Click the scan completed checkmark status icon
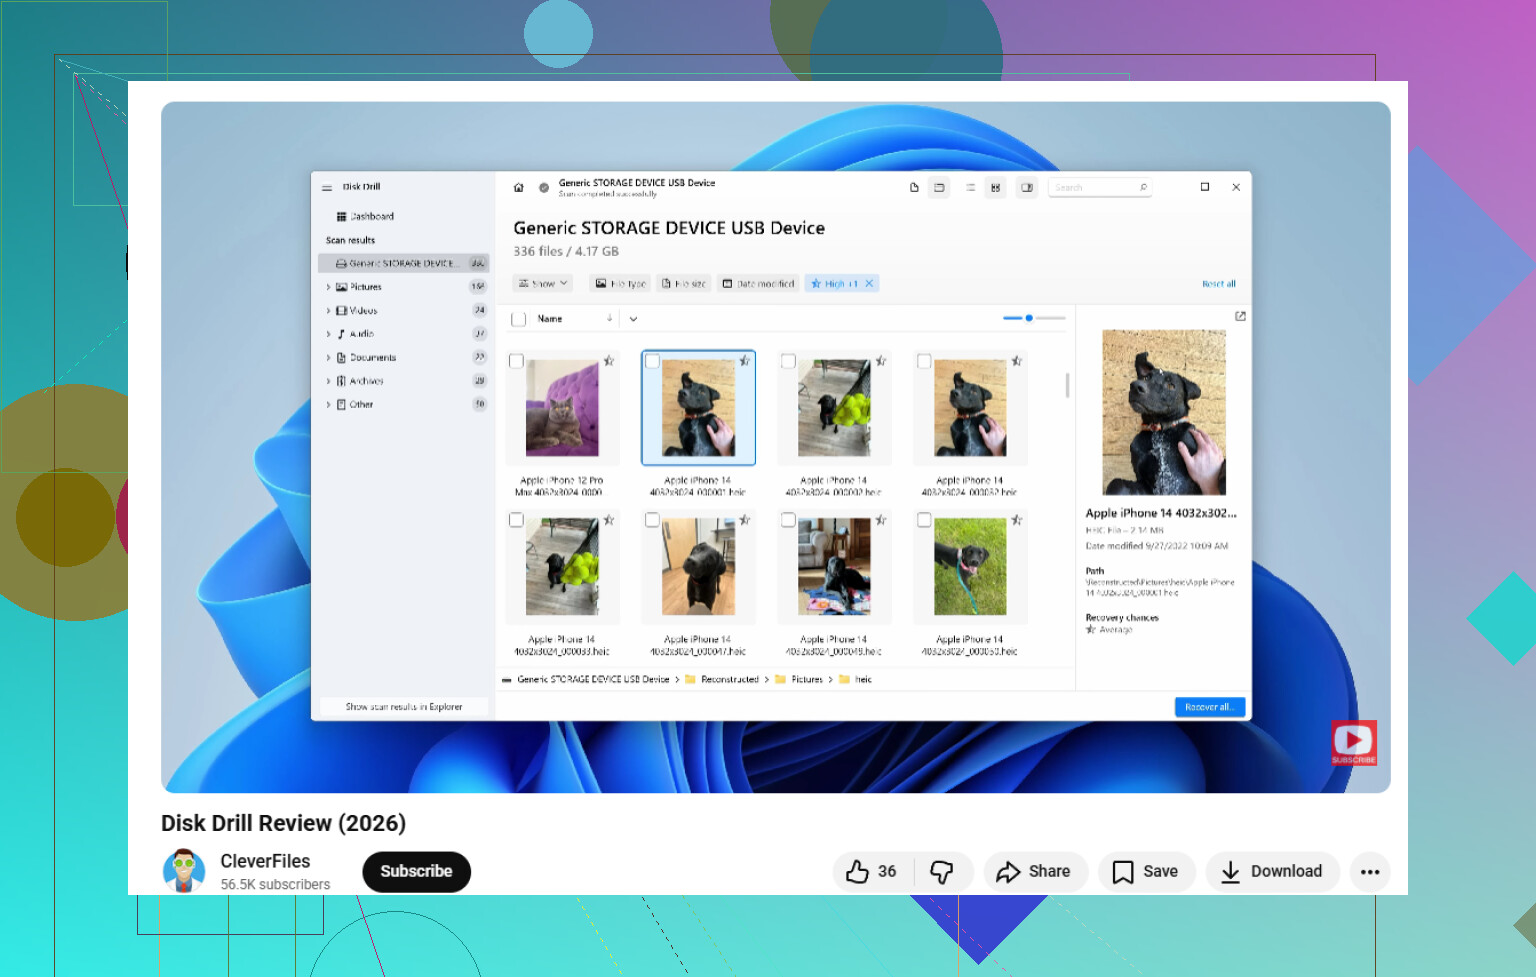Image resolution: width=1536 pixels, height=977 pixels. click(544, 188)
